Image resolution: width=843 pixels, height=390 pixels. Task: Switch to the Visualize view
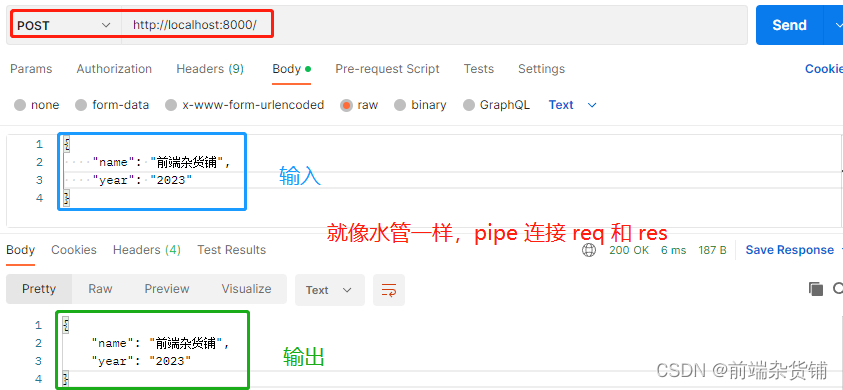click(x=246, y=289)
